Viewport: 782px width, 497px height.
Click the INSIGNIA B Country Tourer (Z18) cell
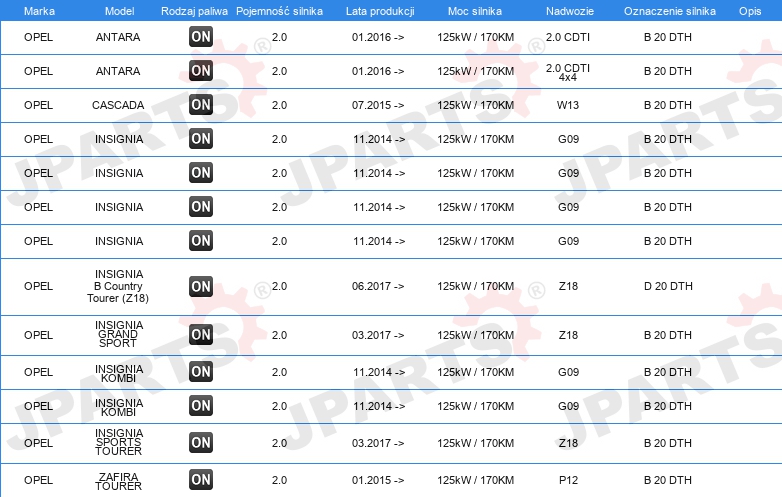[118, 286]
